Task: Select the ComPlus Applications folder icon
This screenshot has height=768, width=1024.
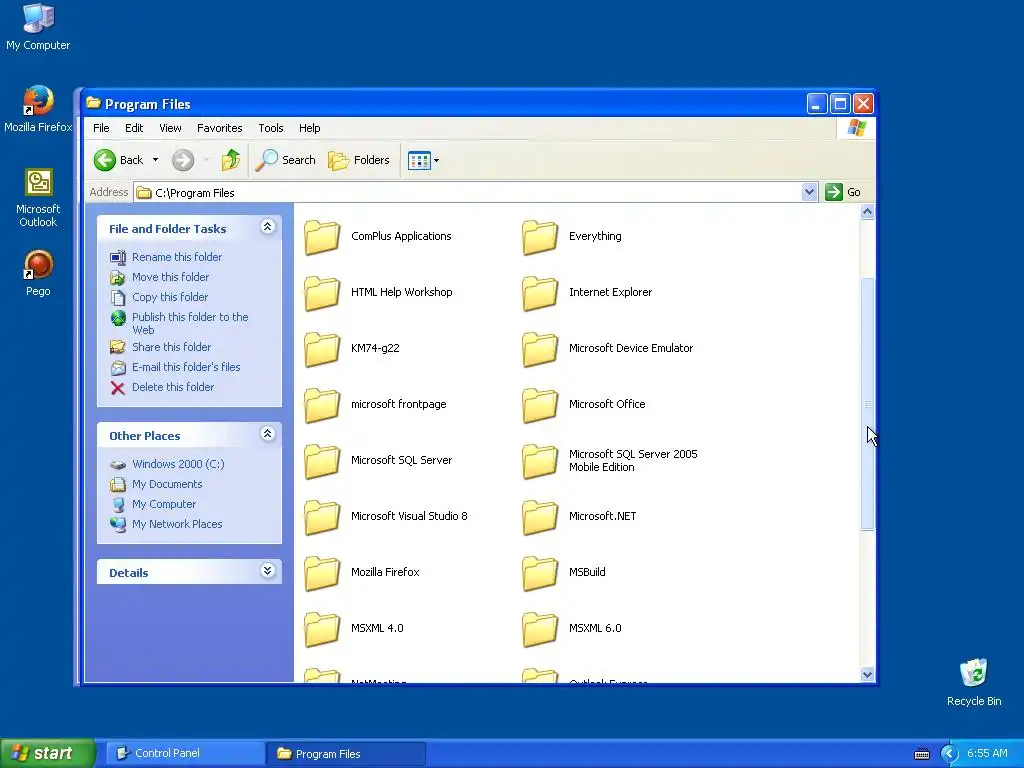Action: pos(322,236)
